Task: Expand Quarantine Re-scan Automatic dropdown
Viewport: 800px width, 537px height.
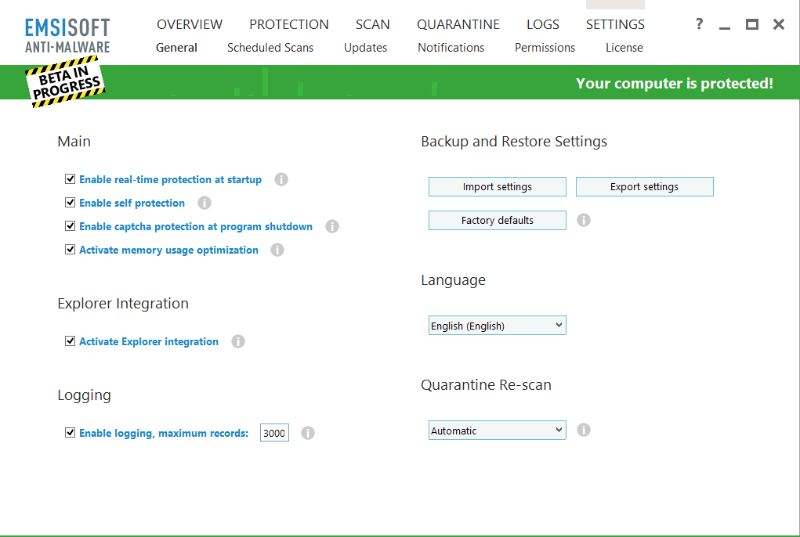Action: pos(497,431)
